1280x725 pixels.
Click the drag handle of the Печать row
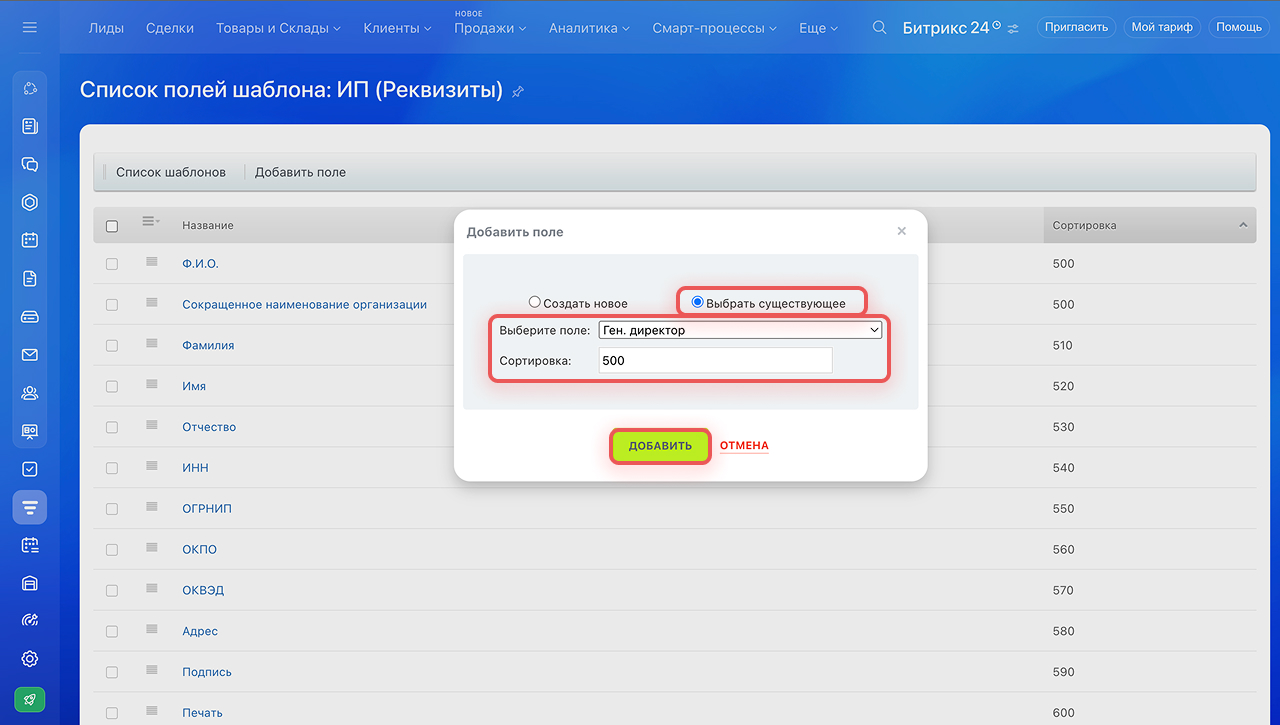click(x=152, y=711)
